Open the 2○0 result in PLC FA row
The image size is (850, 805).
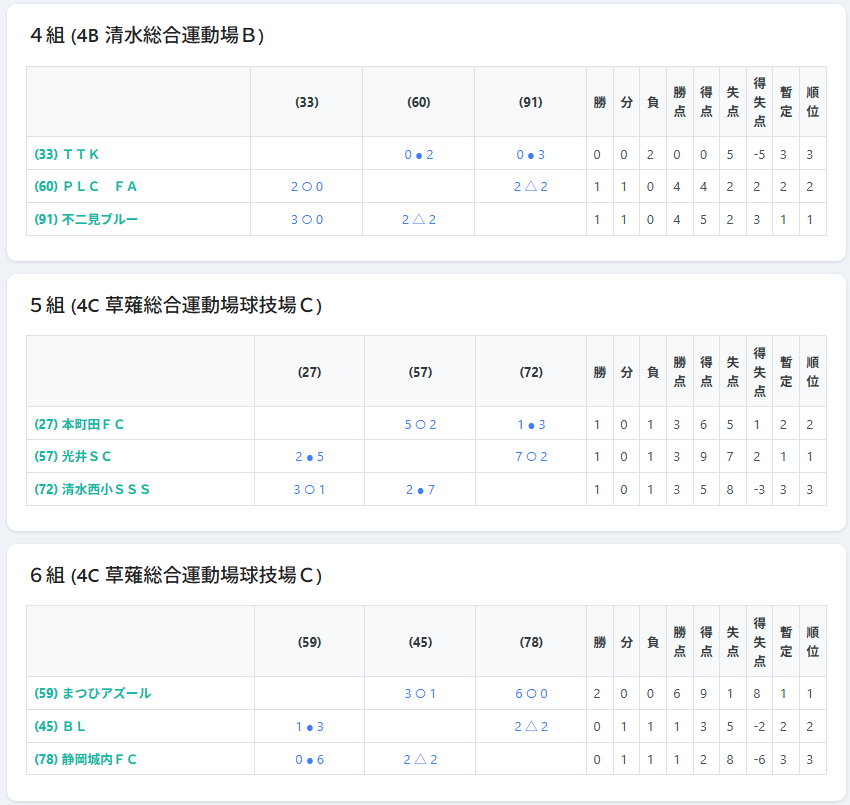tap(307, 186)
